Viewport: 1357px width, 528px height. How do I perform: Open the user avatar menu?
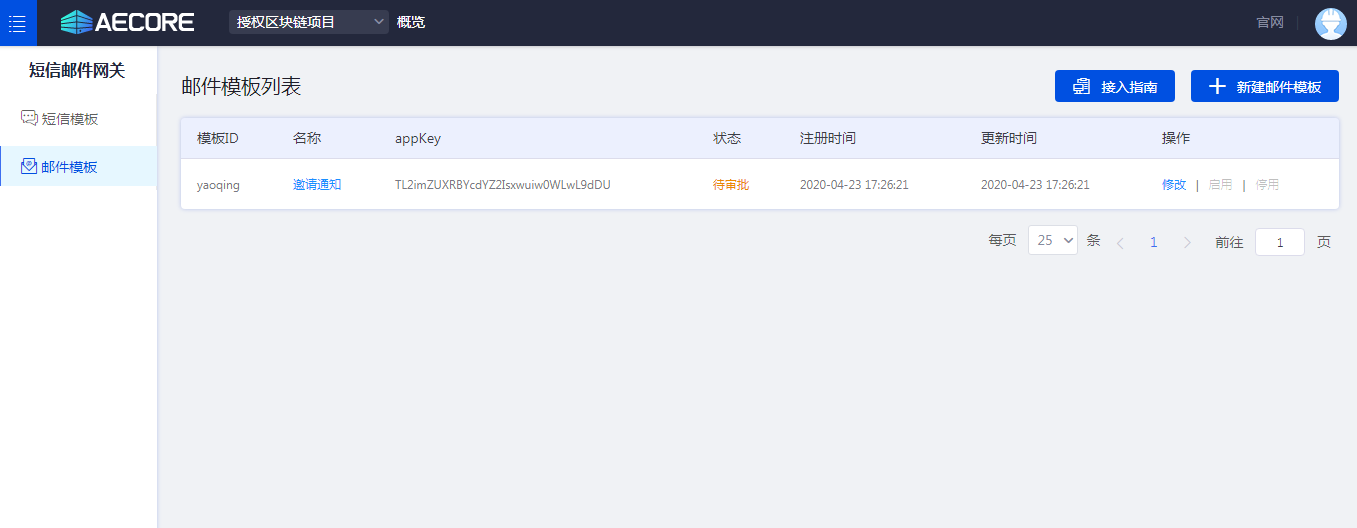coord(1330,23)
